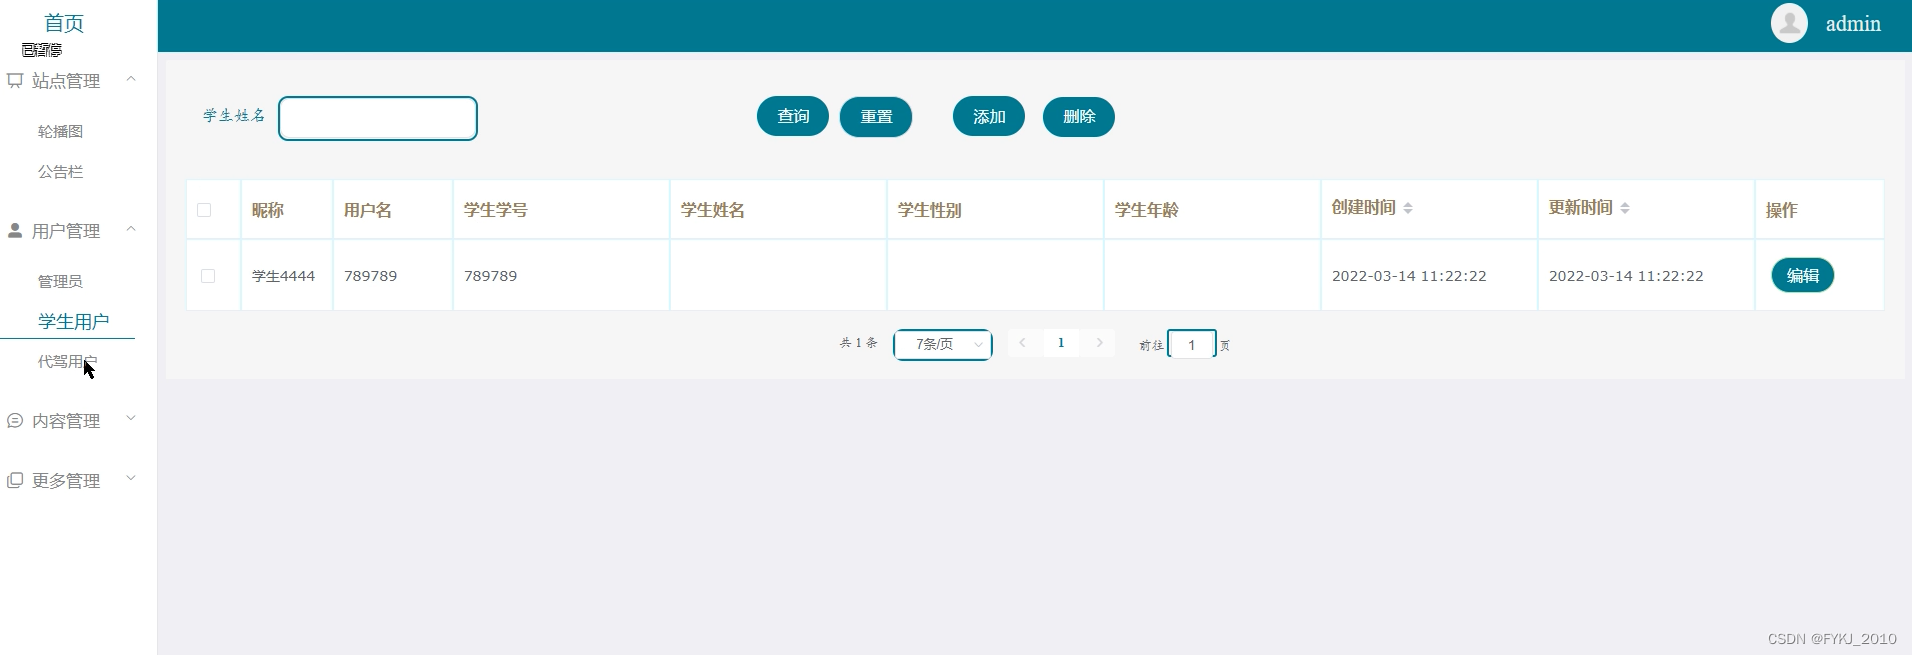Click the 添加 add button

coord(989,116)
